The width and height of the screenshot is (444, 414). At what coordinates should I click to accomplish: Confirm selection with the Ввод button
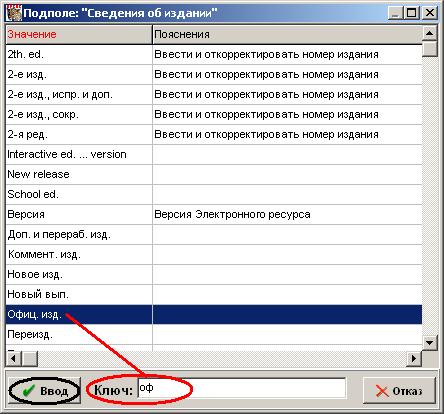coord(44,390)
